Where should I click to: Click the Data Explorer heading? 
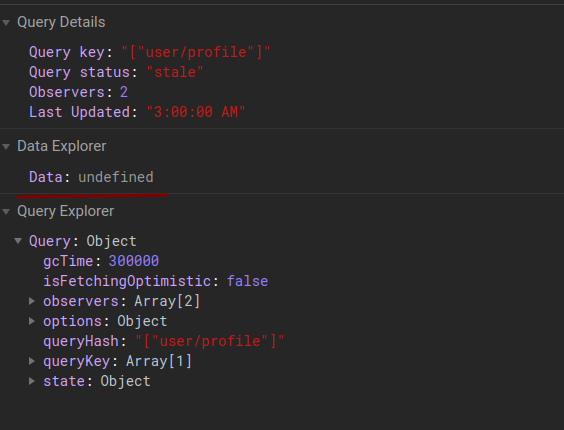(62, 146)
